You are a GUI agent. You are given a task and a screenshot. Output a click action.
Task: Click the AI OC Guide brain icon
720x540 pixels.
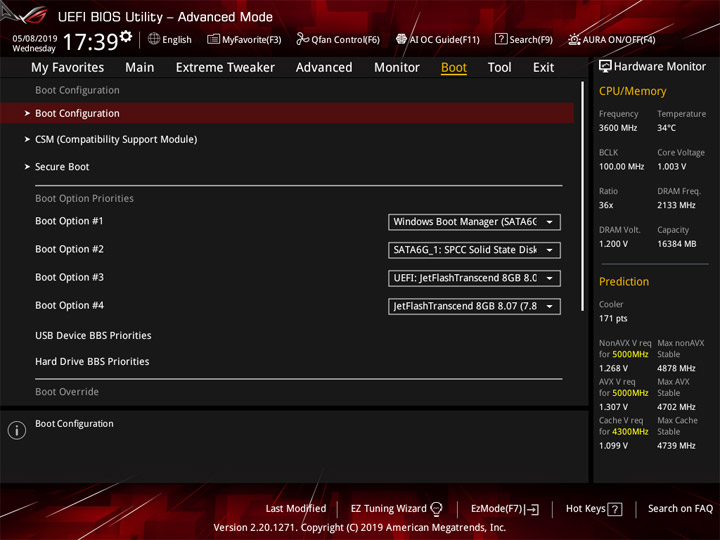pyautogui.click(x=401, y=39)
